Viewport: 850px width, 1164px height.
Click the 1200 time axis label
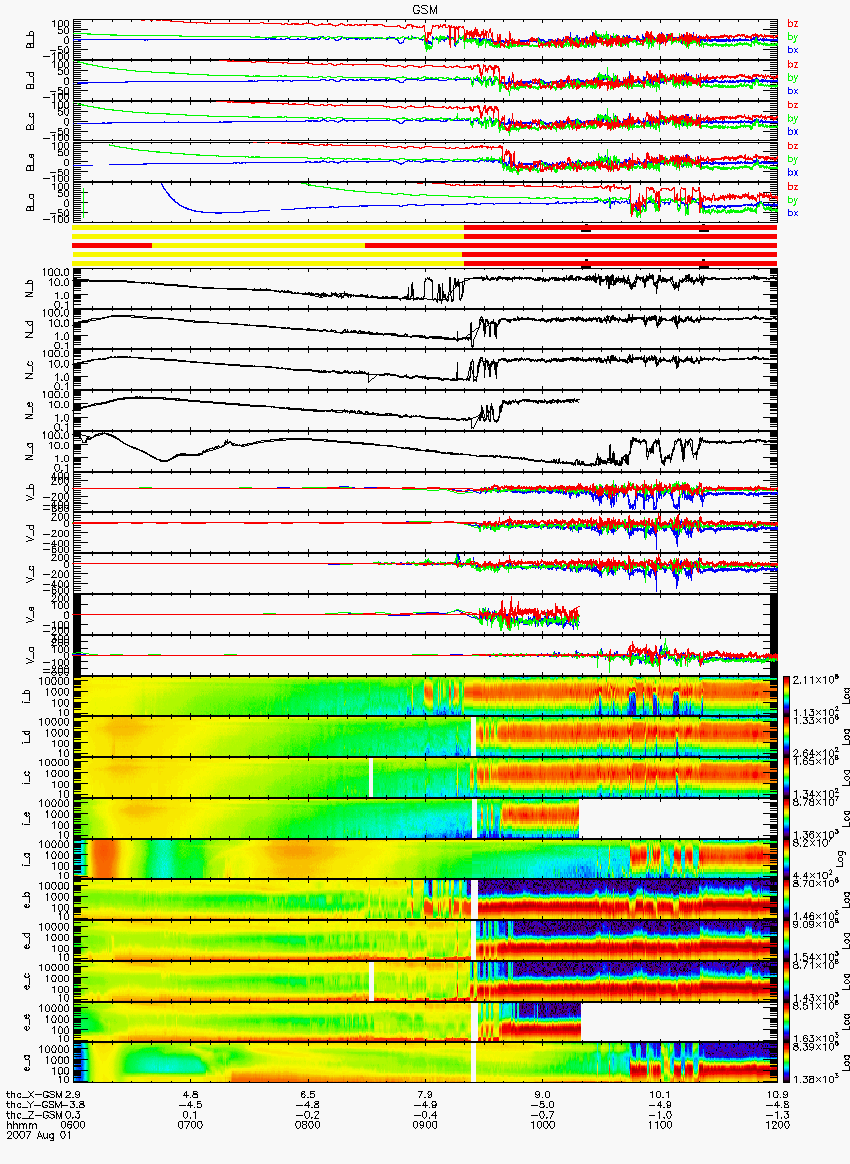coord(777,1125)
